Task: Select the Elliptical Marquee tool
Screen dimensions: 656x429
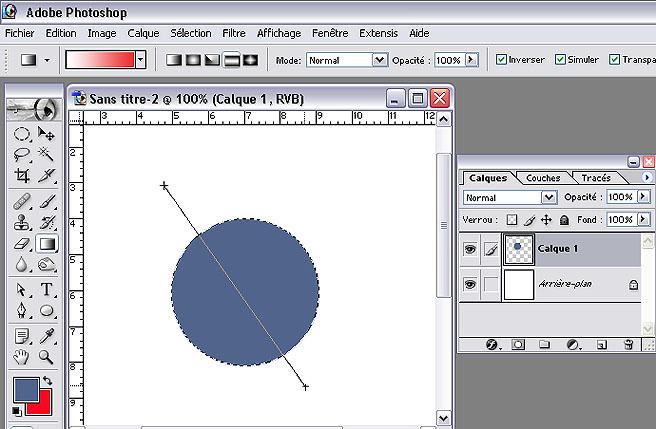Action: [22, 134]
